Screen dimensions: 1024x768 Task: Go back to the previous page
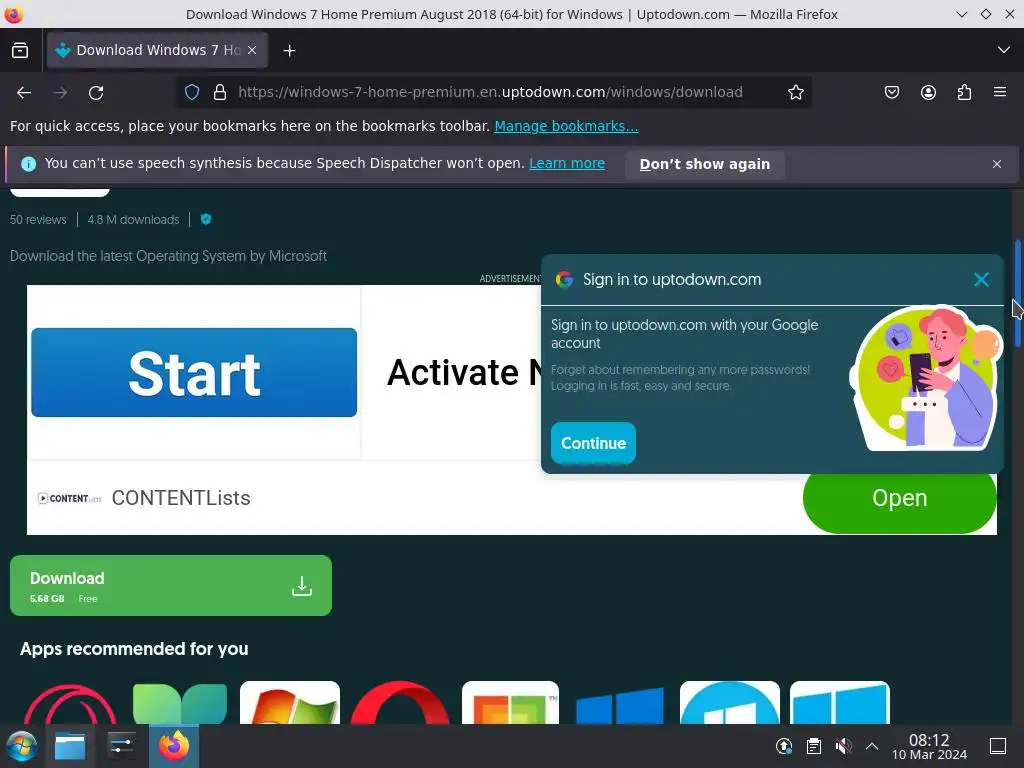pos(24,93)
